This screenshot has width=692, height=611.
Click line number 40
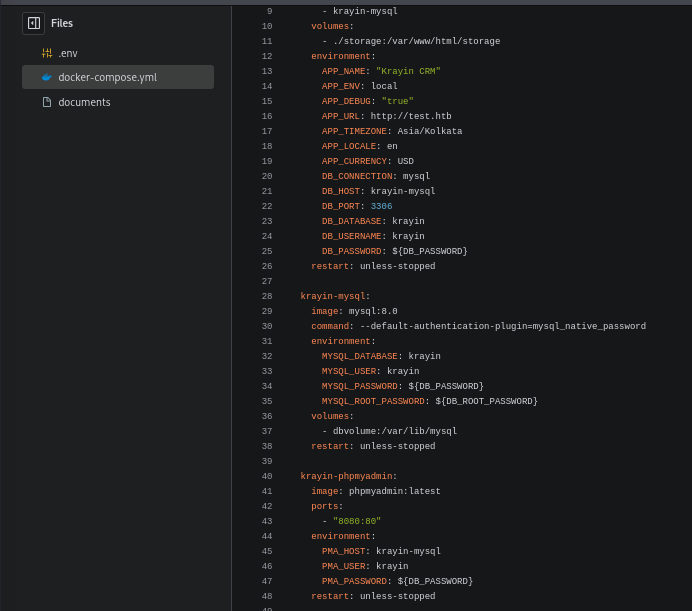coord(267,476)
